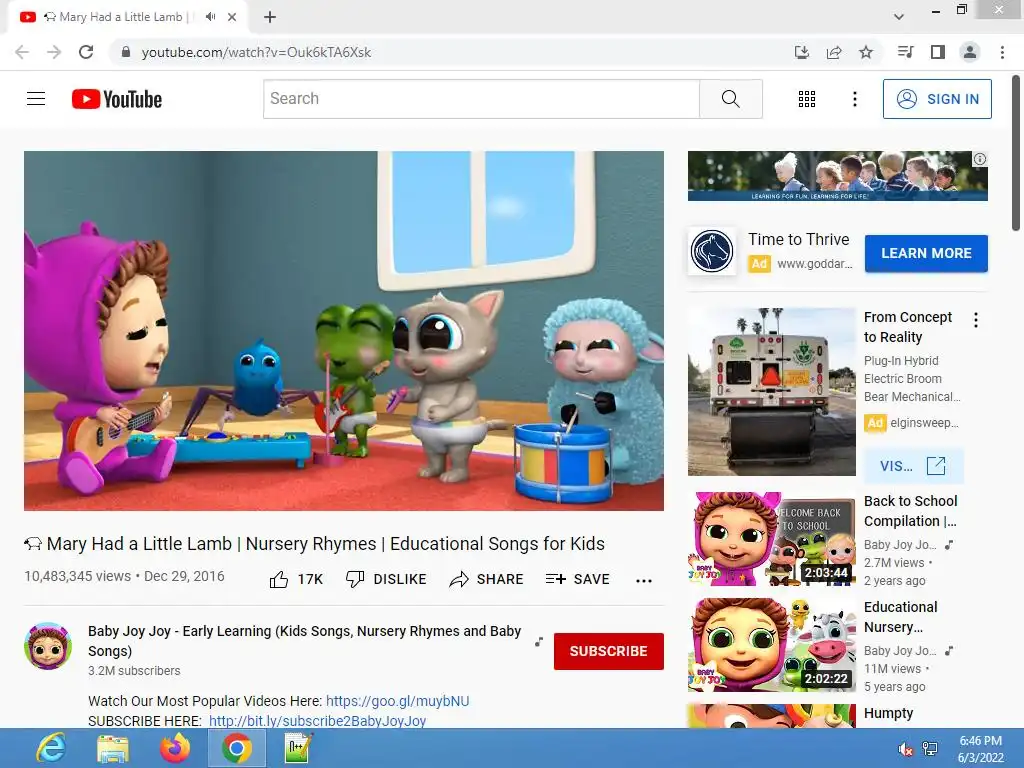Open the goo.gl/muybNU link
This screenshot has width=1024, height=768.
397,701
